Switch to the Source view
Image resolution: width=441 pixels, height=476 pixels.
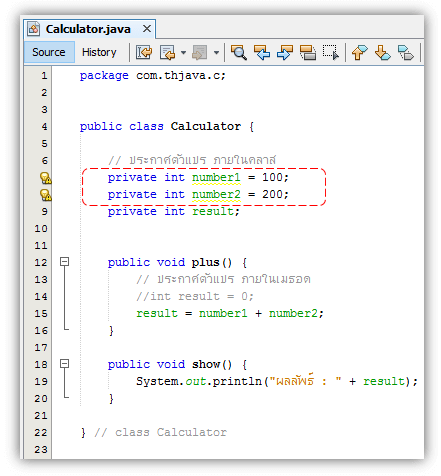(49, 52)
